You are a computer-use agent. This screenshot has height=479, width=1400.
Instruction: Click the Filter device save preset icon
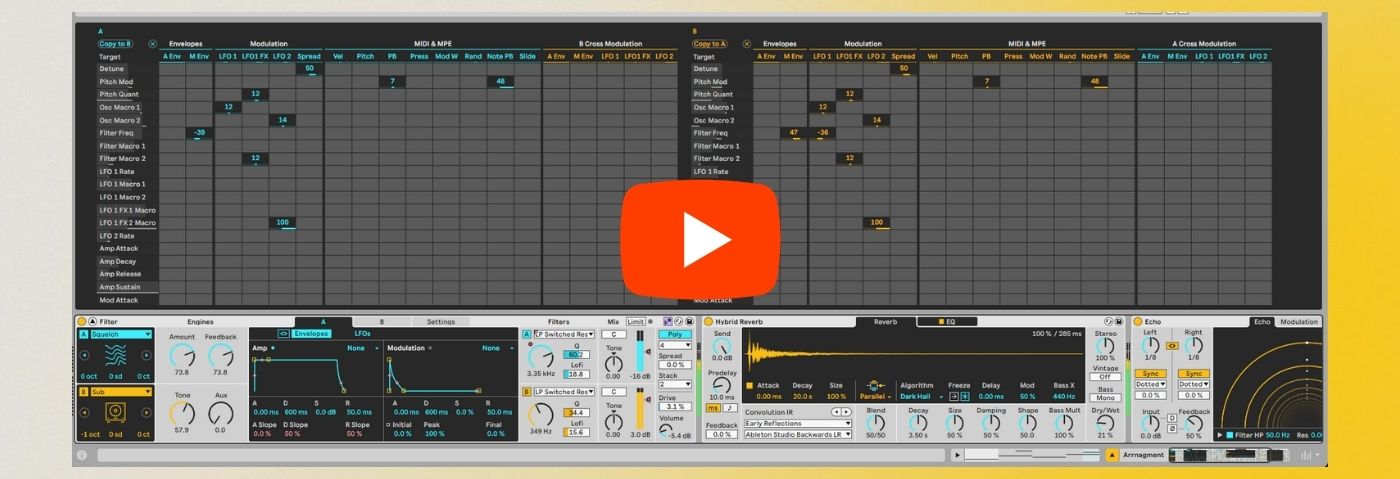[689, 321]
